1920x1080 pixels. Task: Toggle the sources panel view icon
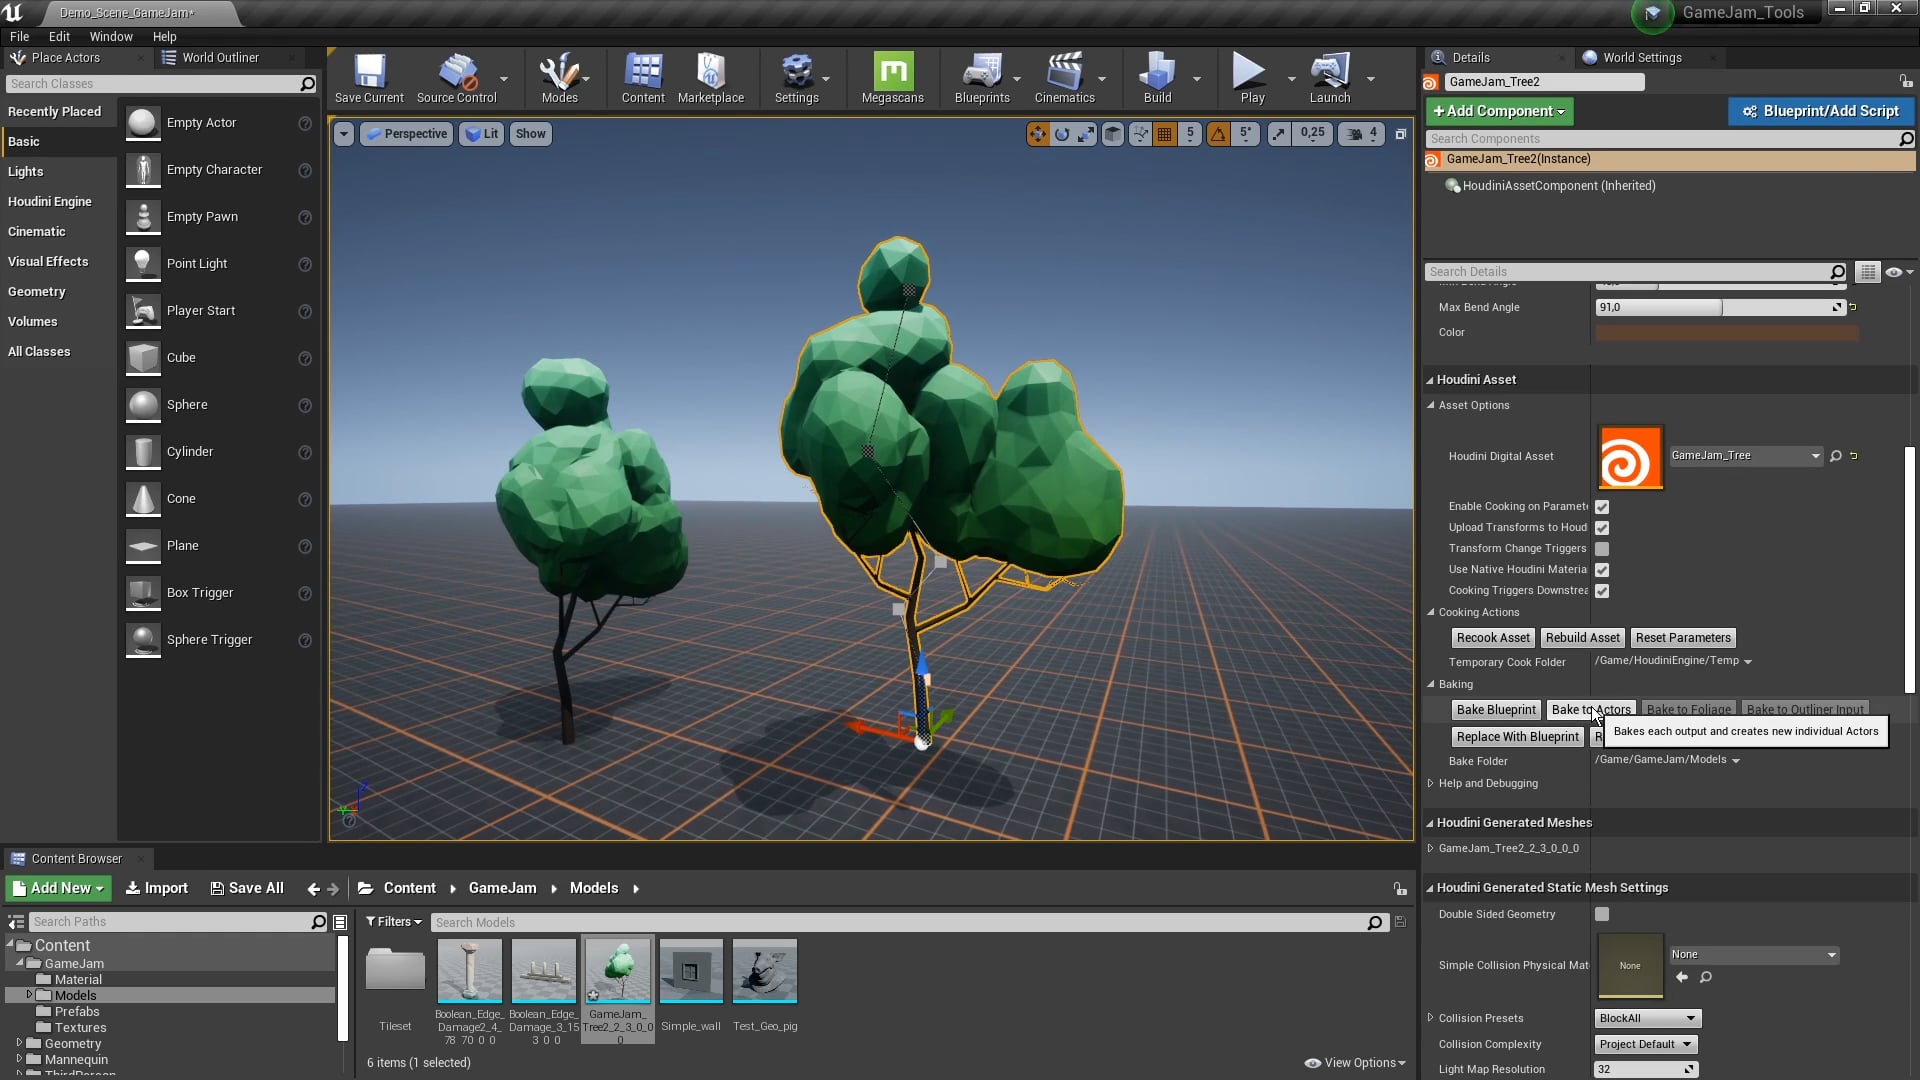(x=16, y=922)
